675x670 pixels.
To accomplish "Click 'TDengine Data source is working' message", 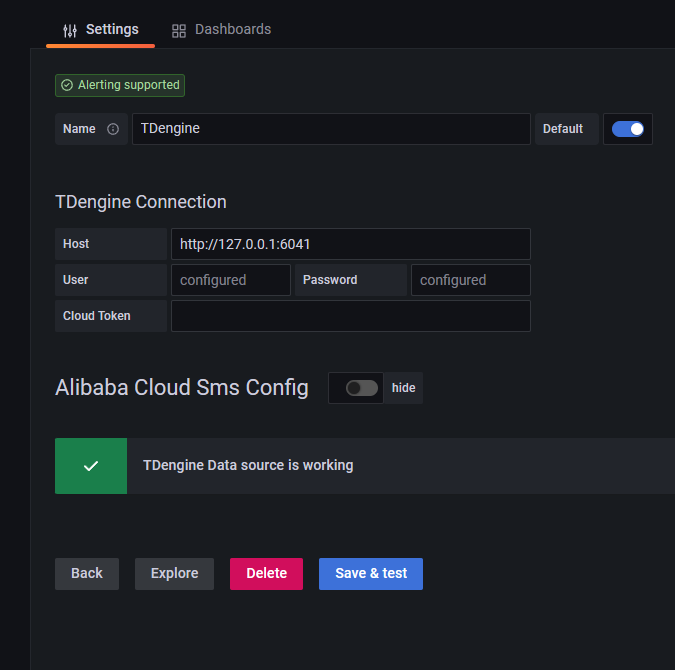I will pos(248,465).
